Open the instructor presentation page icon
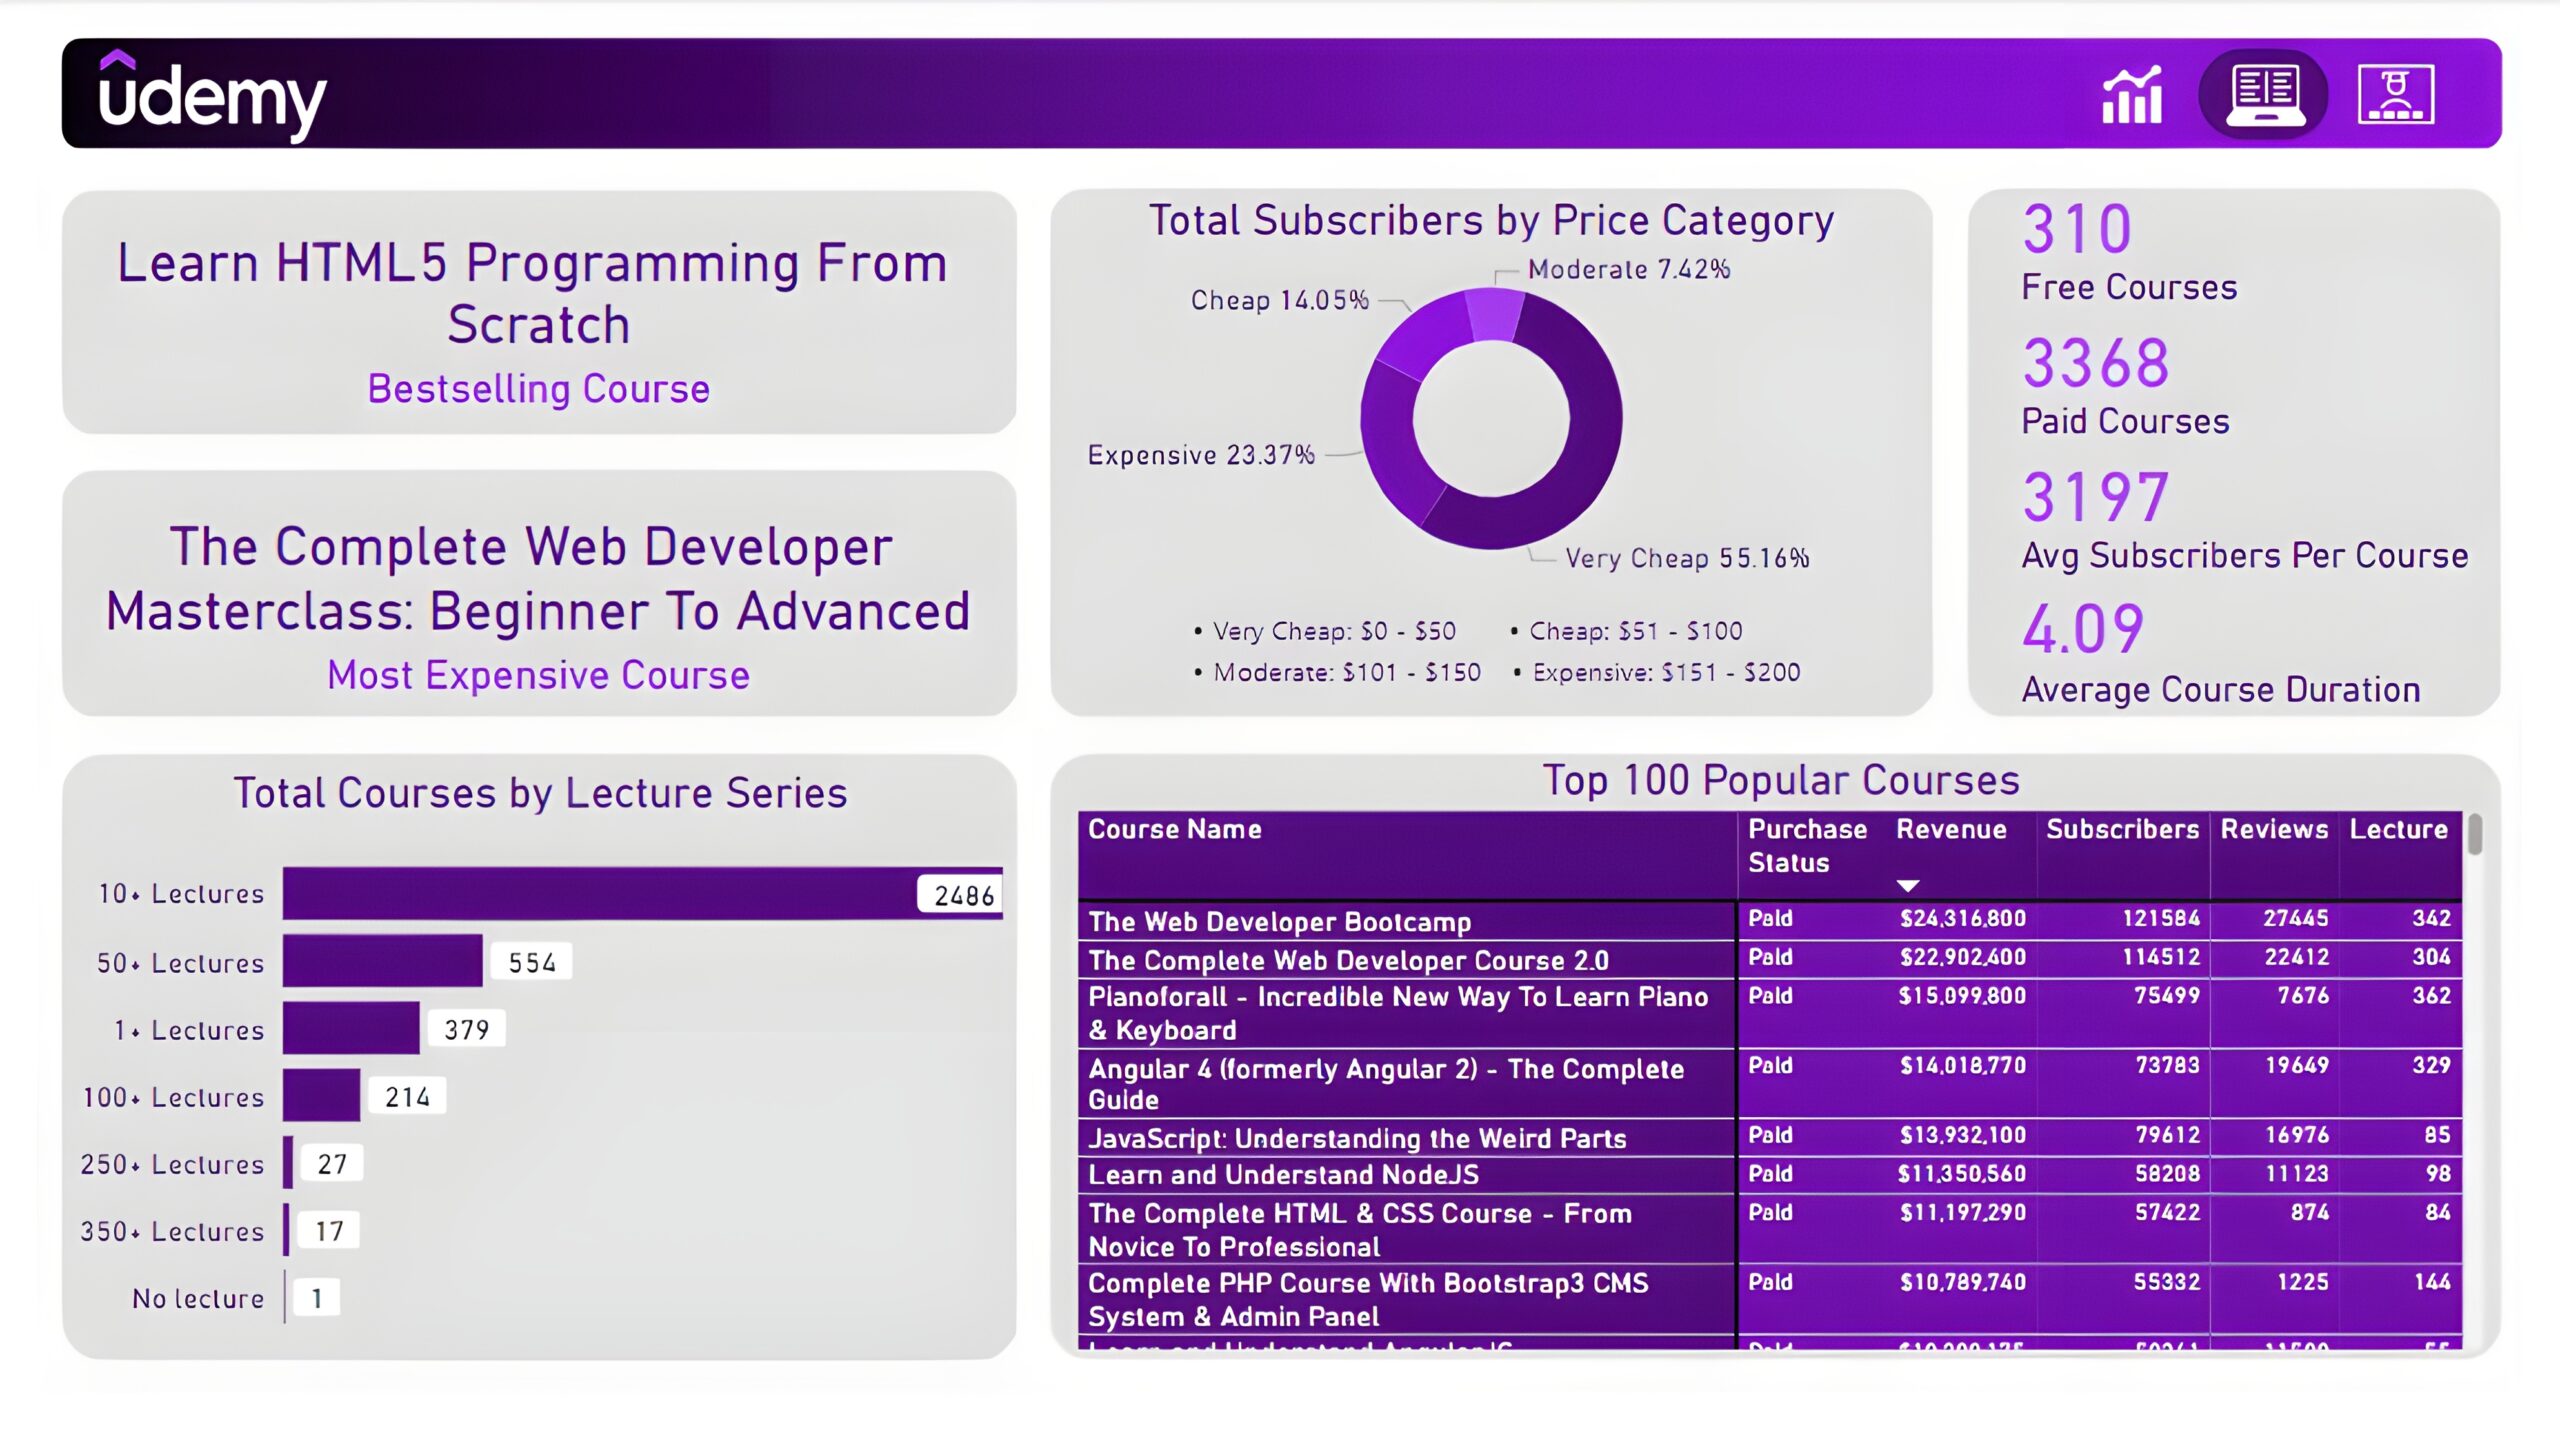 pos(2395,96)
